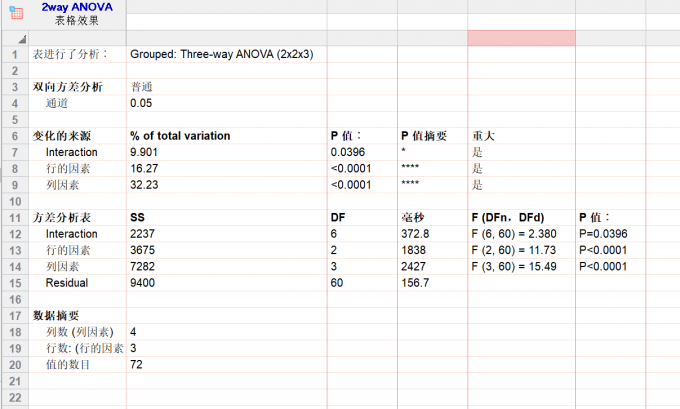Click the Residual DF value 60
Viewport: 680px width, 409px height.
[338, 283]
